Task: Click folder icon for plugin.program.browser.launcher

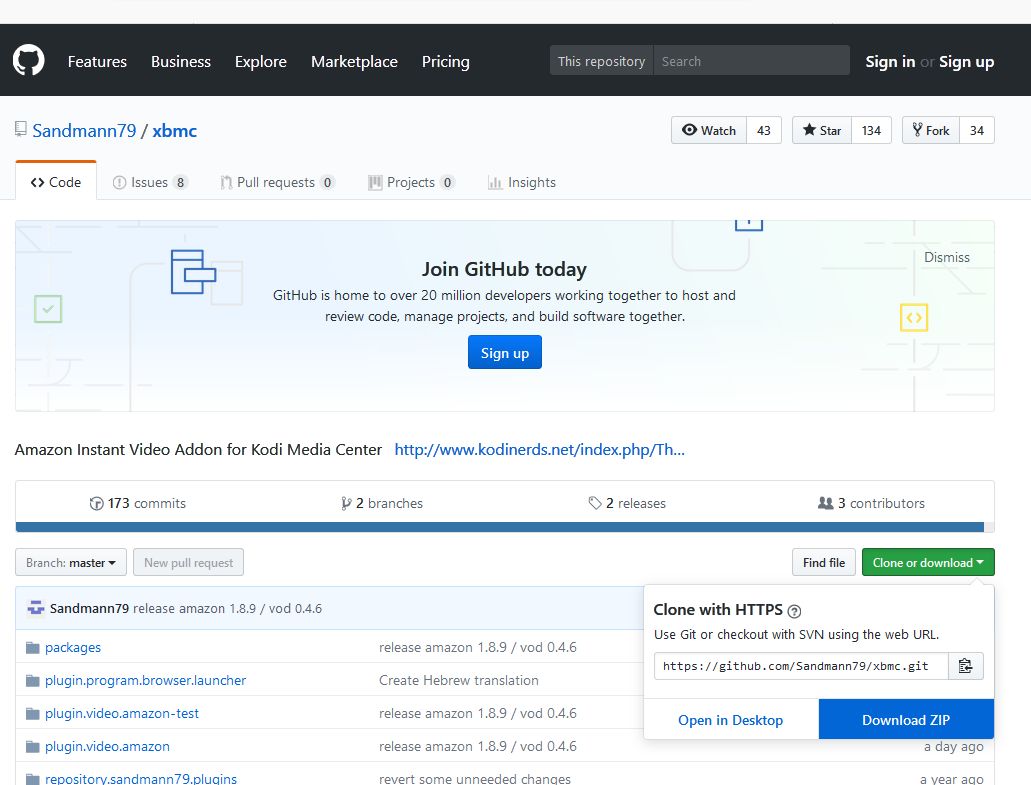Action: coord(33,680)
